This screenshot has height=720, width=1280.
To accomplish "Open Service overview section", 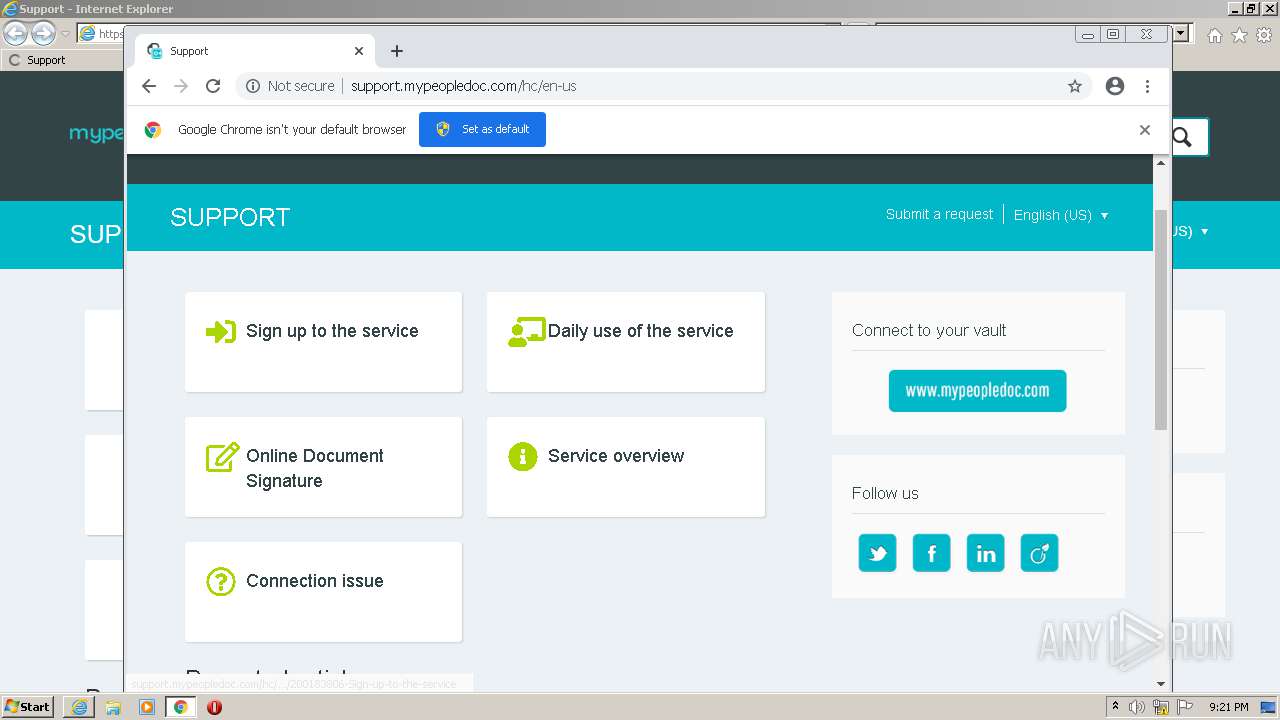I will [x=626, y=467].
